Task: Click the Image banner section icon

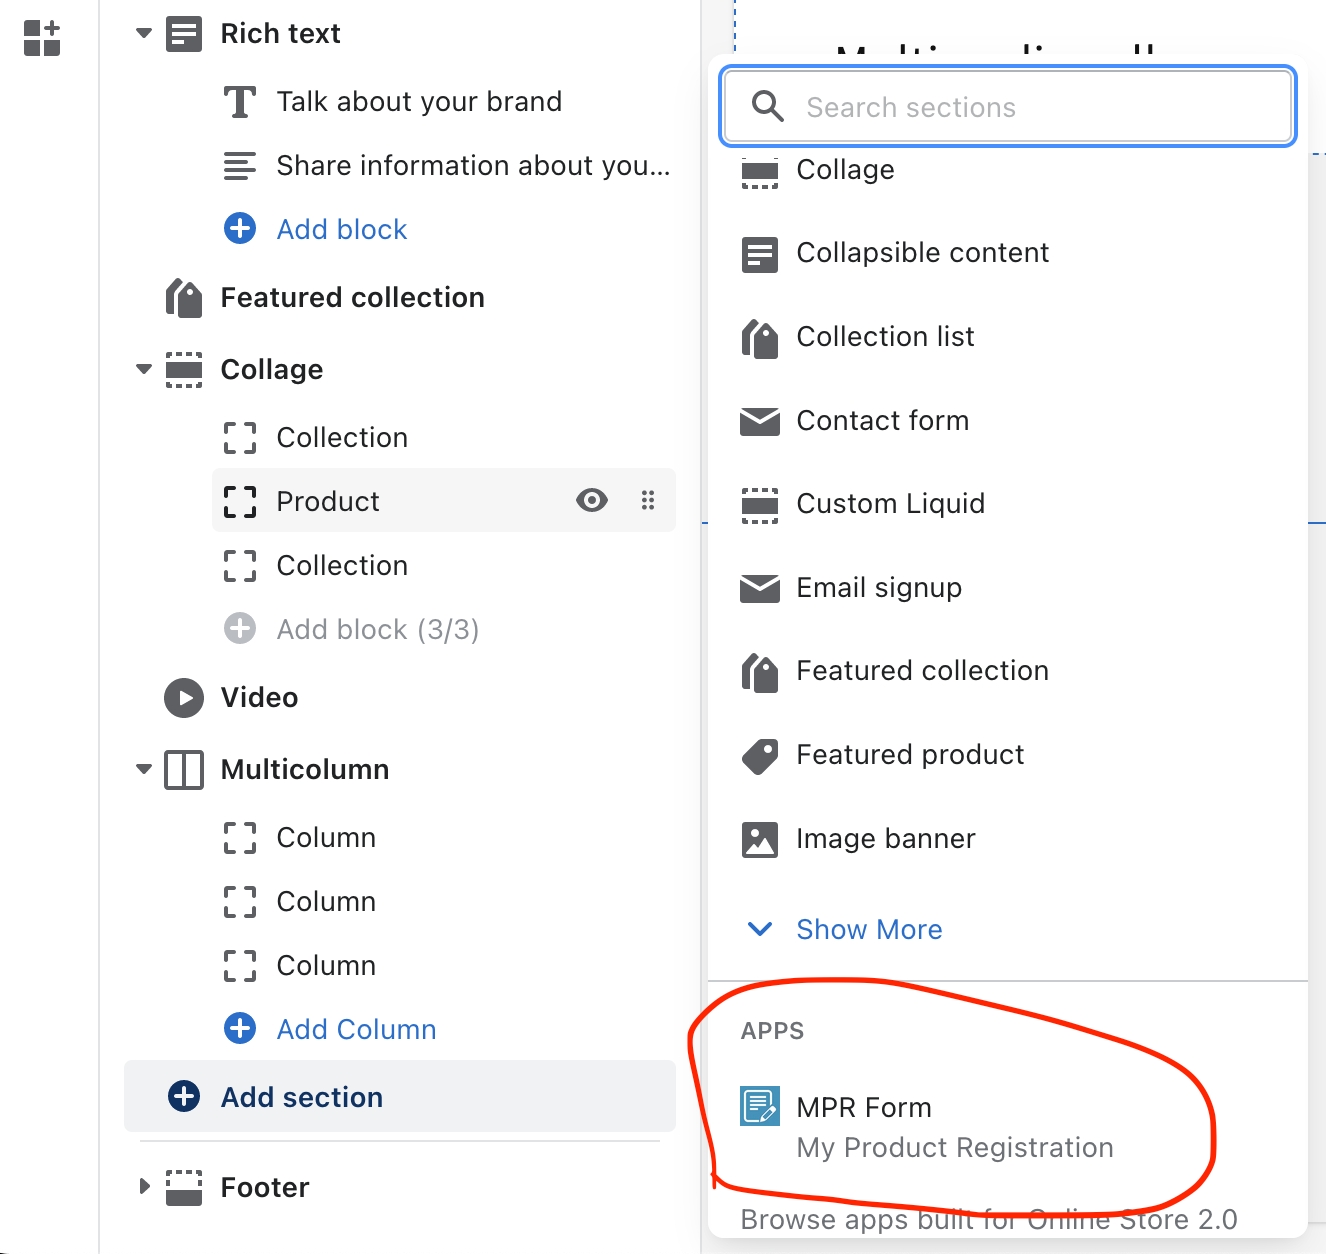Action: click(759, 839)
